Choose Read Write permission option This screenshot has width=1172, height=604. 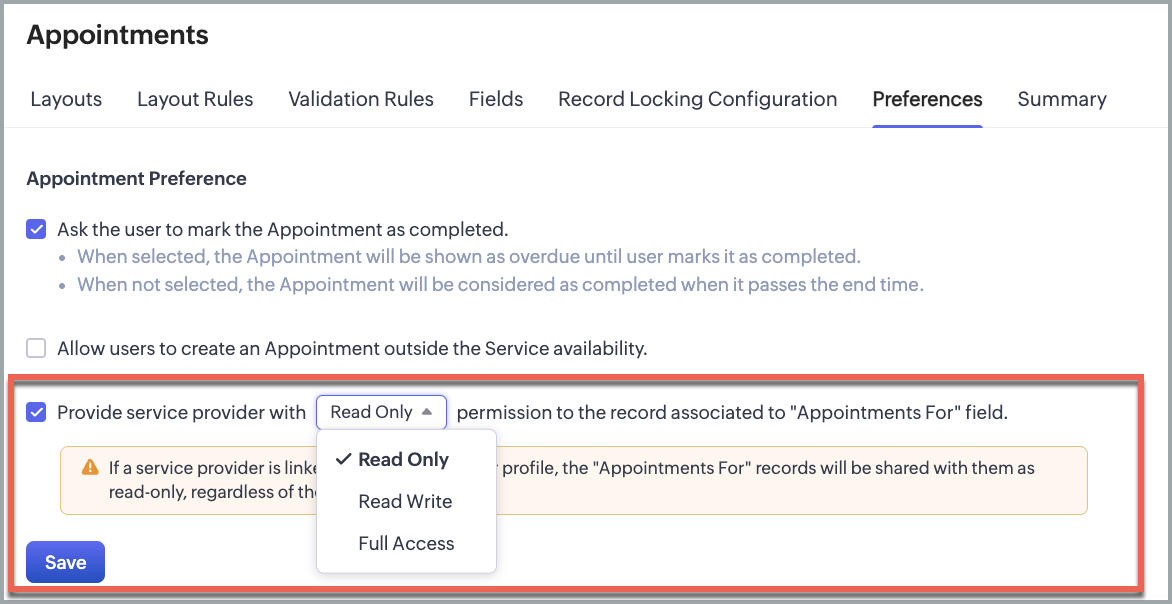coord(405,502)
